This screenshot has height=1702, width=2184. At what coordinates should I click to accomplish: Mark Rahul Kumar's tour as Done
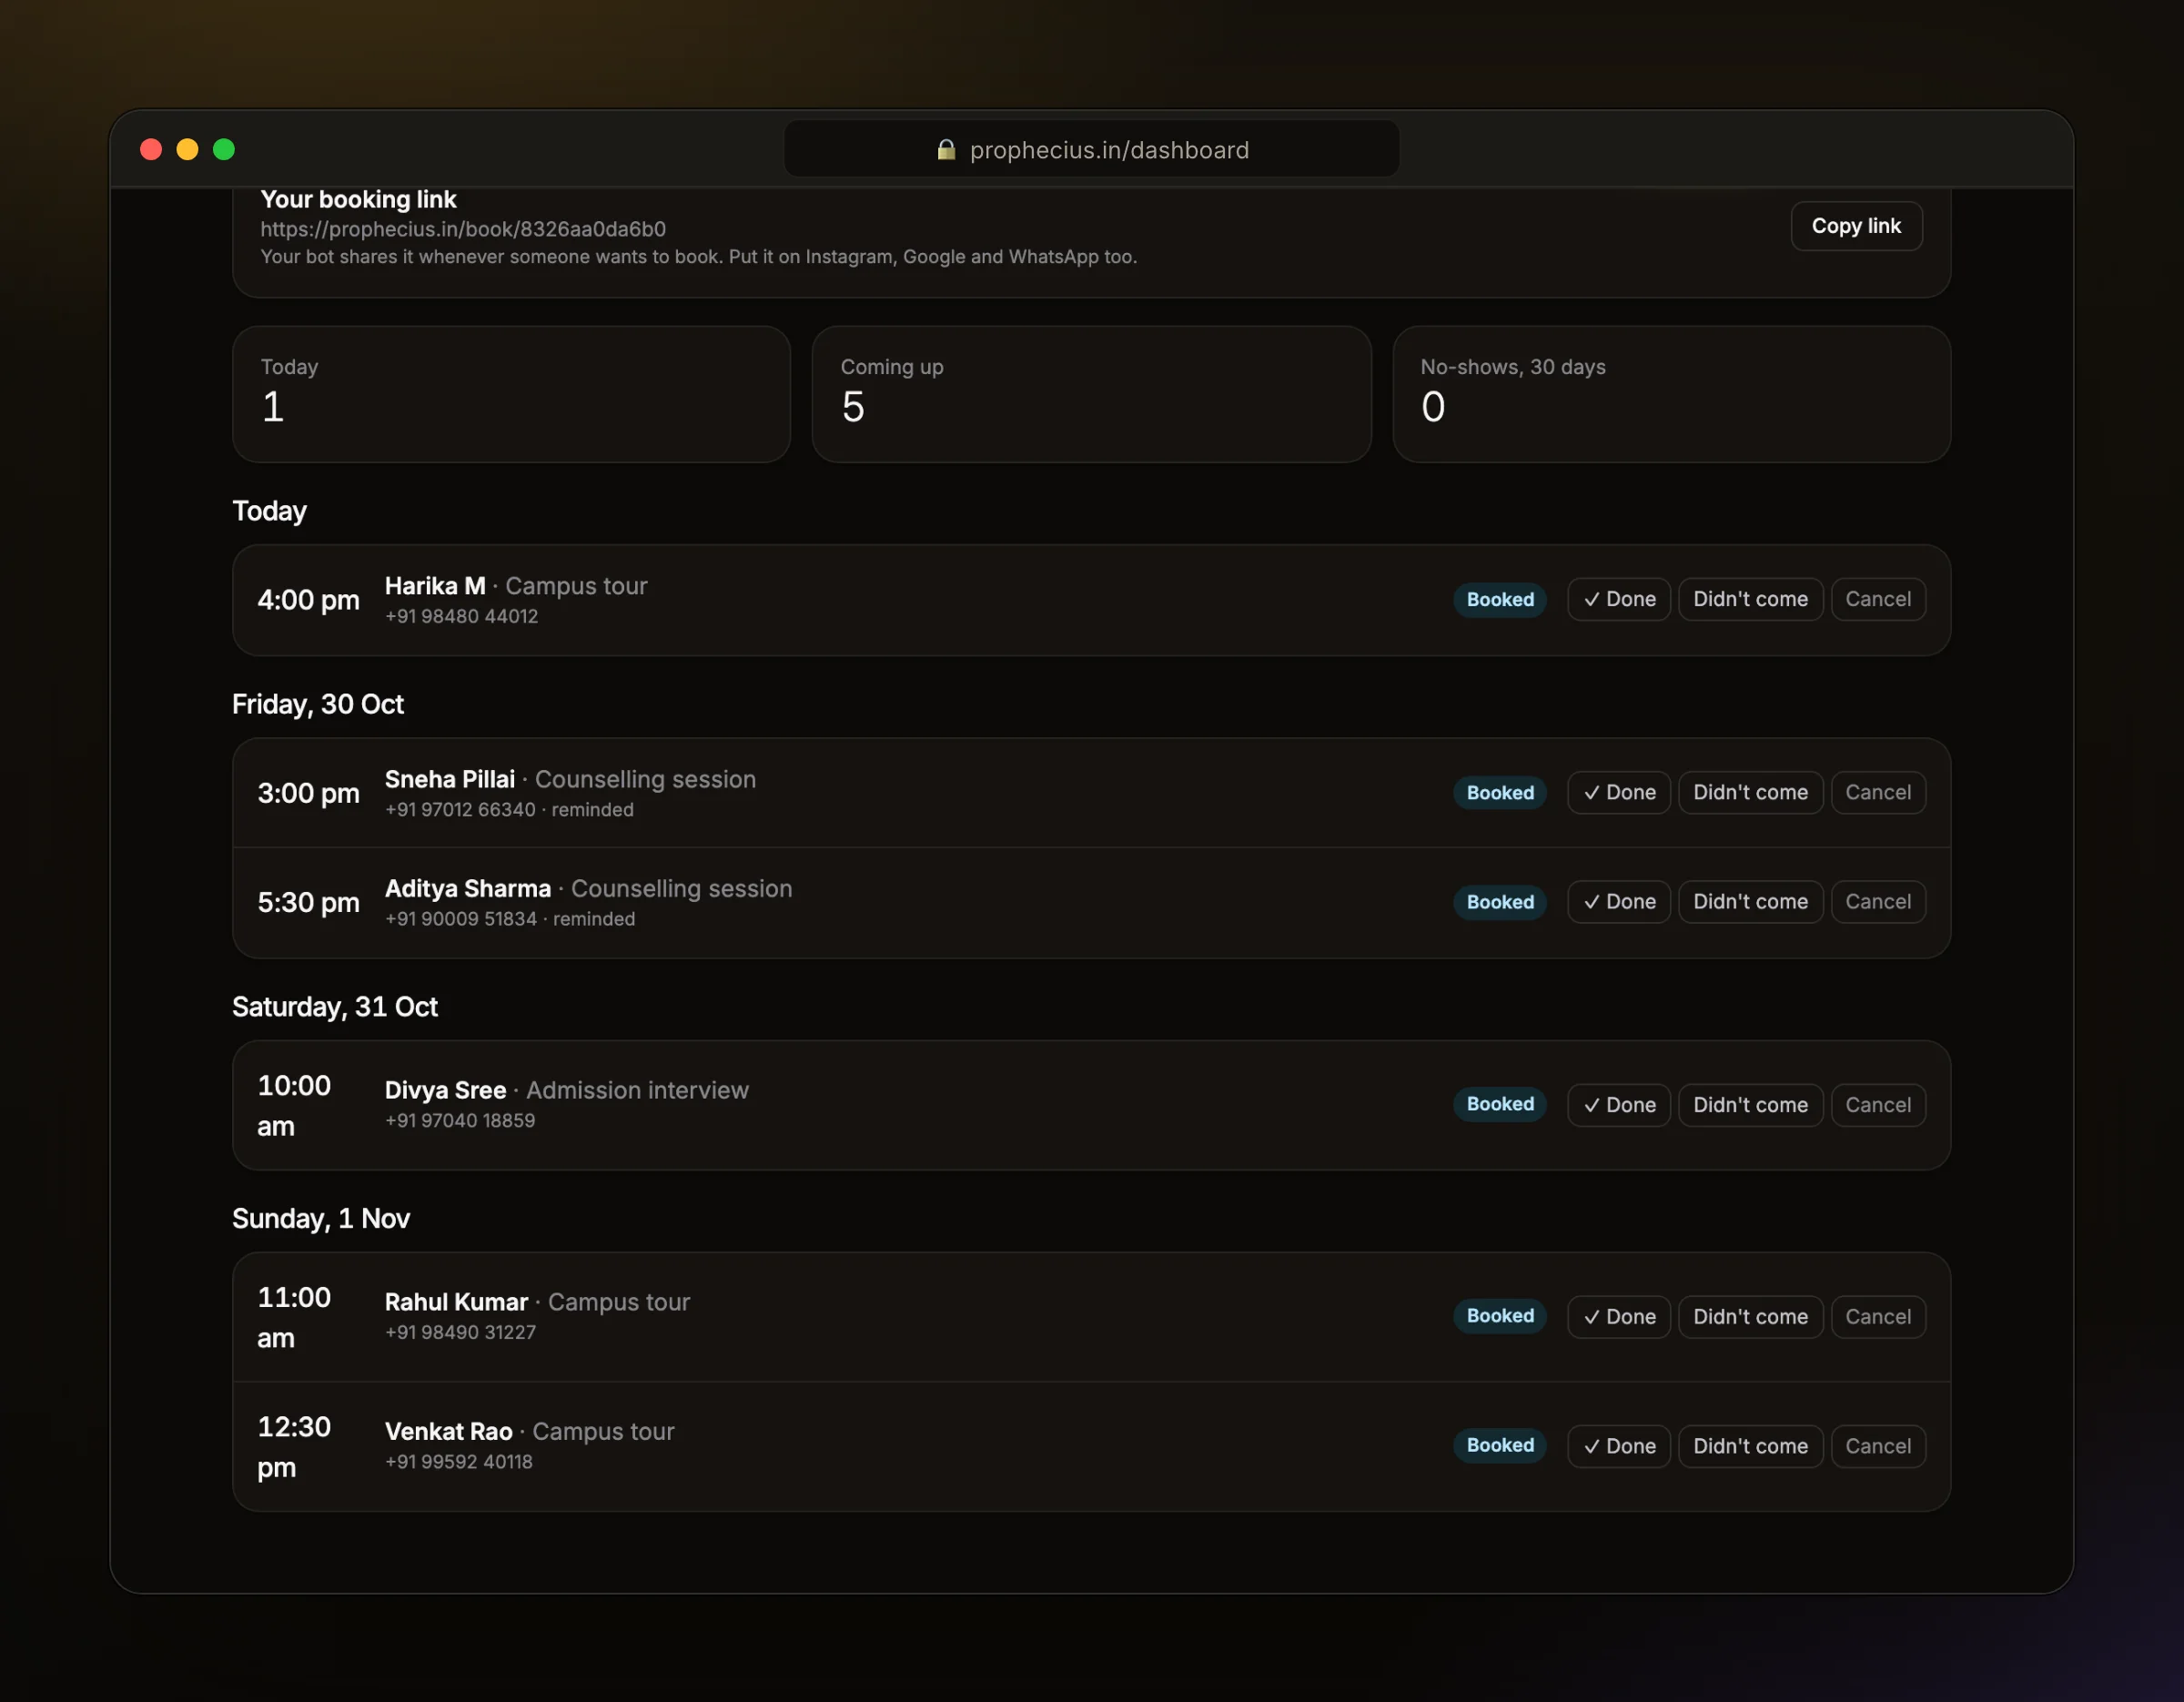coord(1618,1317)
